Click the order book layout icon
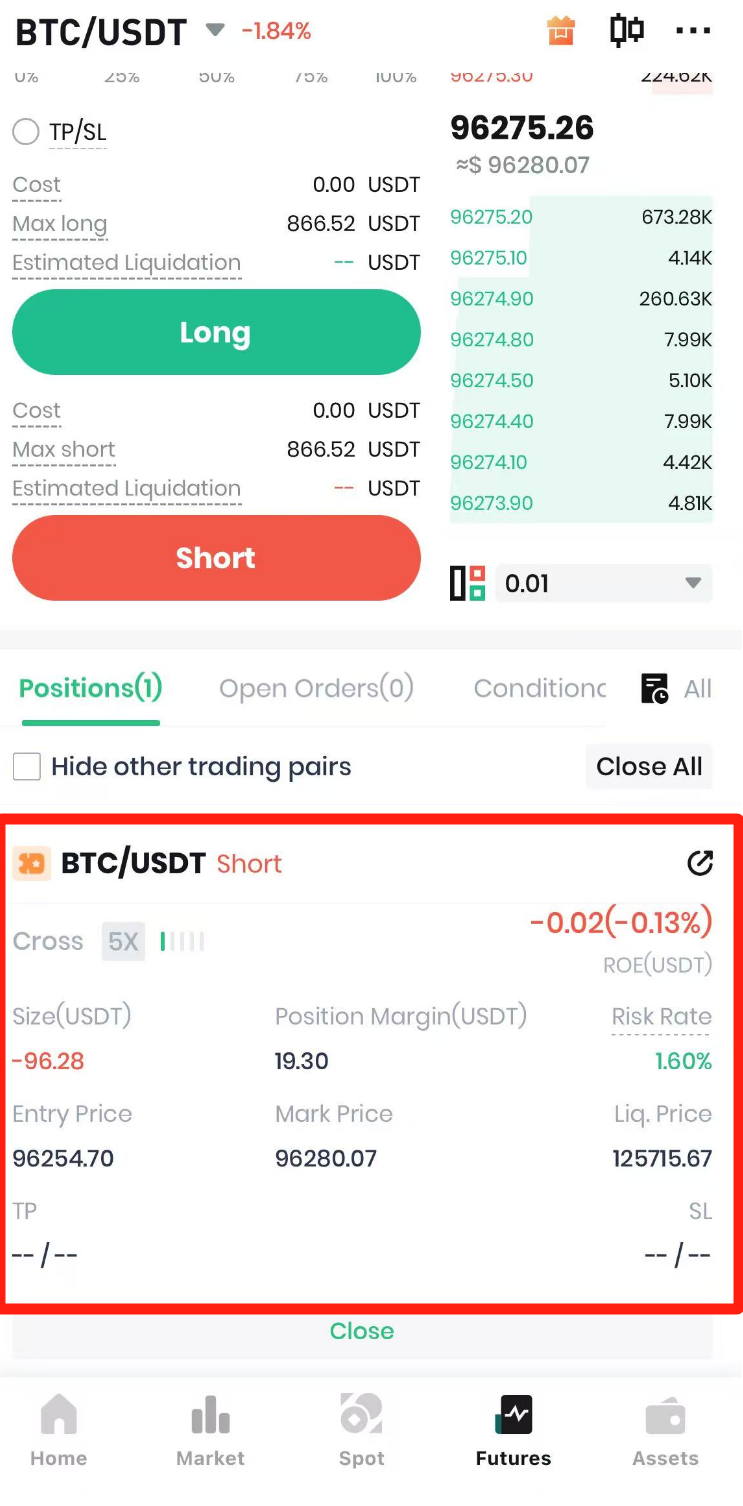Image resolution: width=743 pixels, height=1506 pixels. click(x=467, y=583)
